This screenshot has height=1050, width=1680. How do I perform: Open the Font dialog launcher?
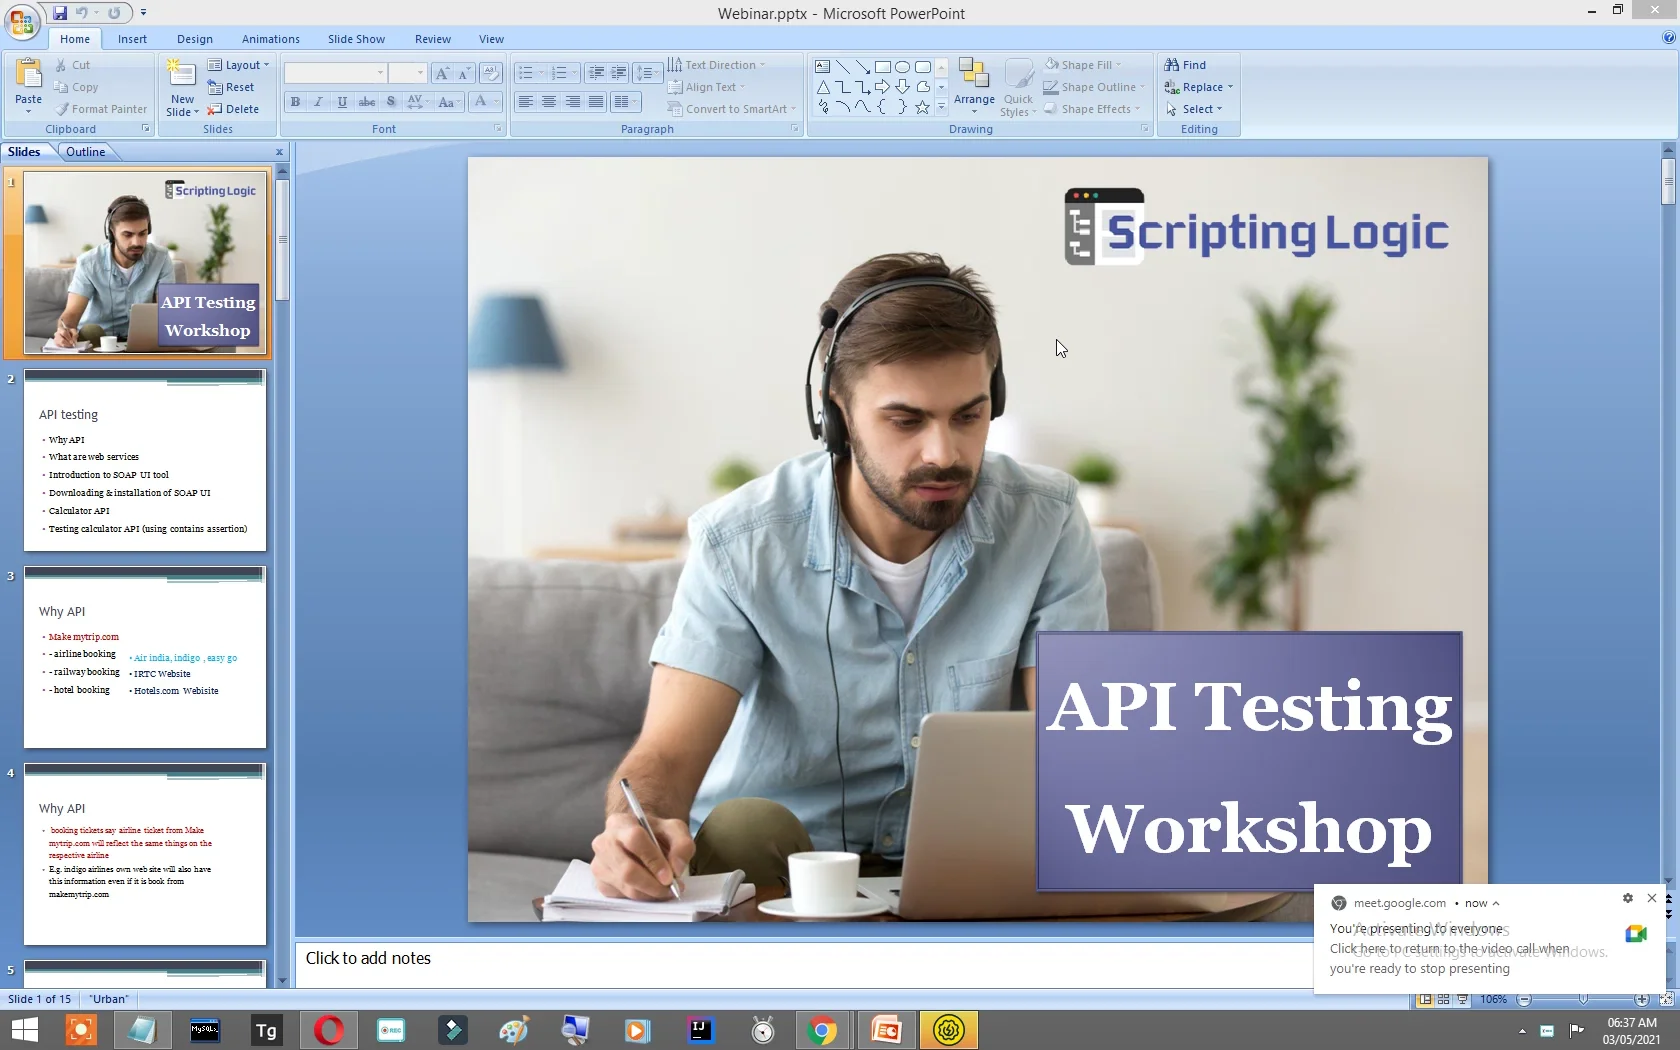498,129
